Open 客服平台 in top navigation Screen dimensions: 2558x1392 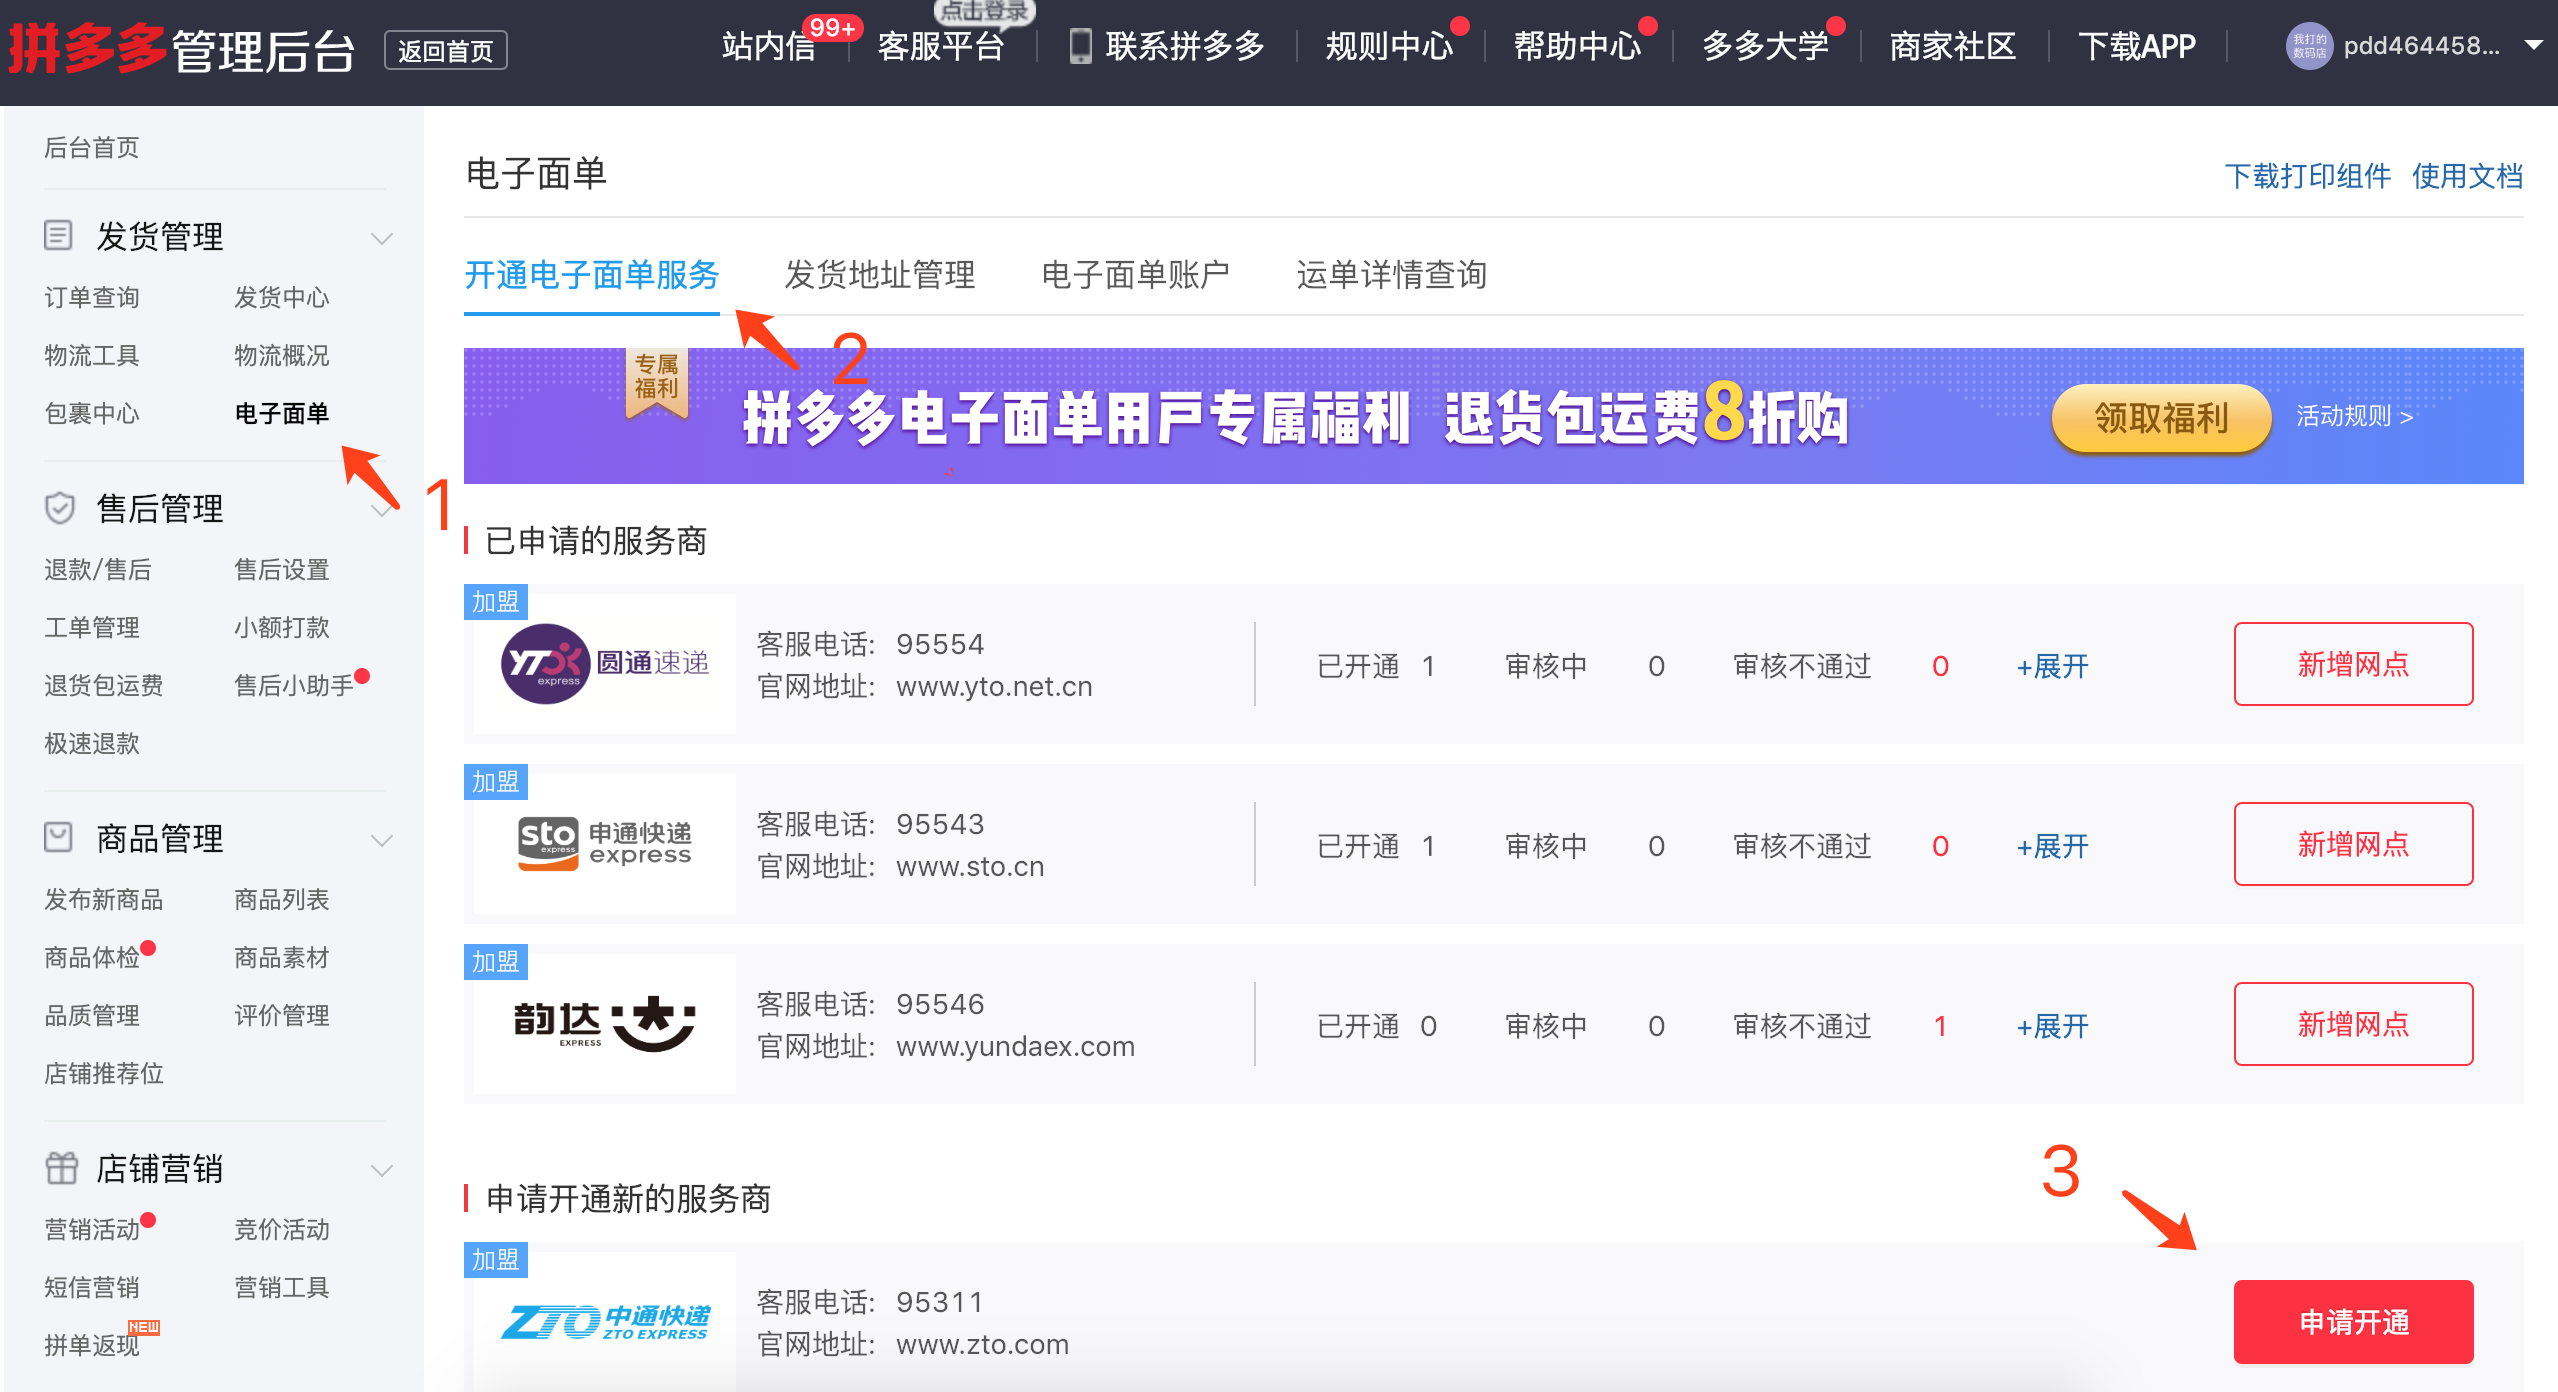click(941, 46)
